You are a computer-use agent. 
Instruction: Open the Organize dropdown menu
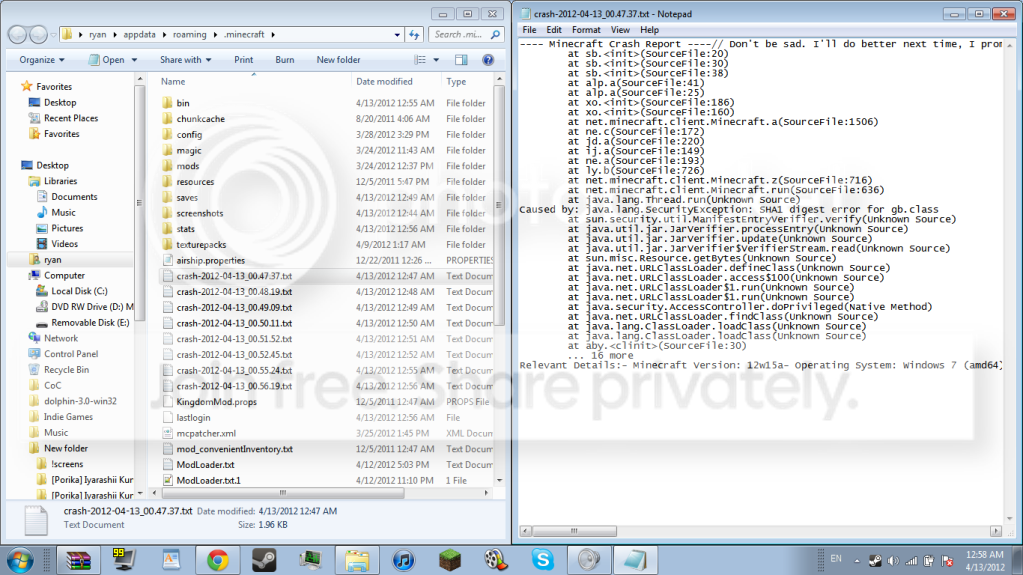(x=41, y=60)
